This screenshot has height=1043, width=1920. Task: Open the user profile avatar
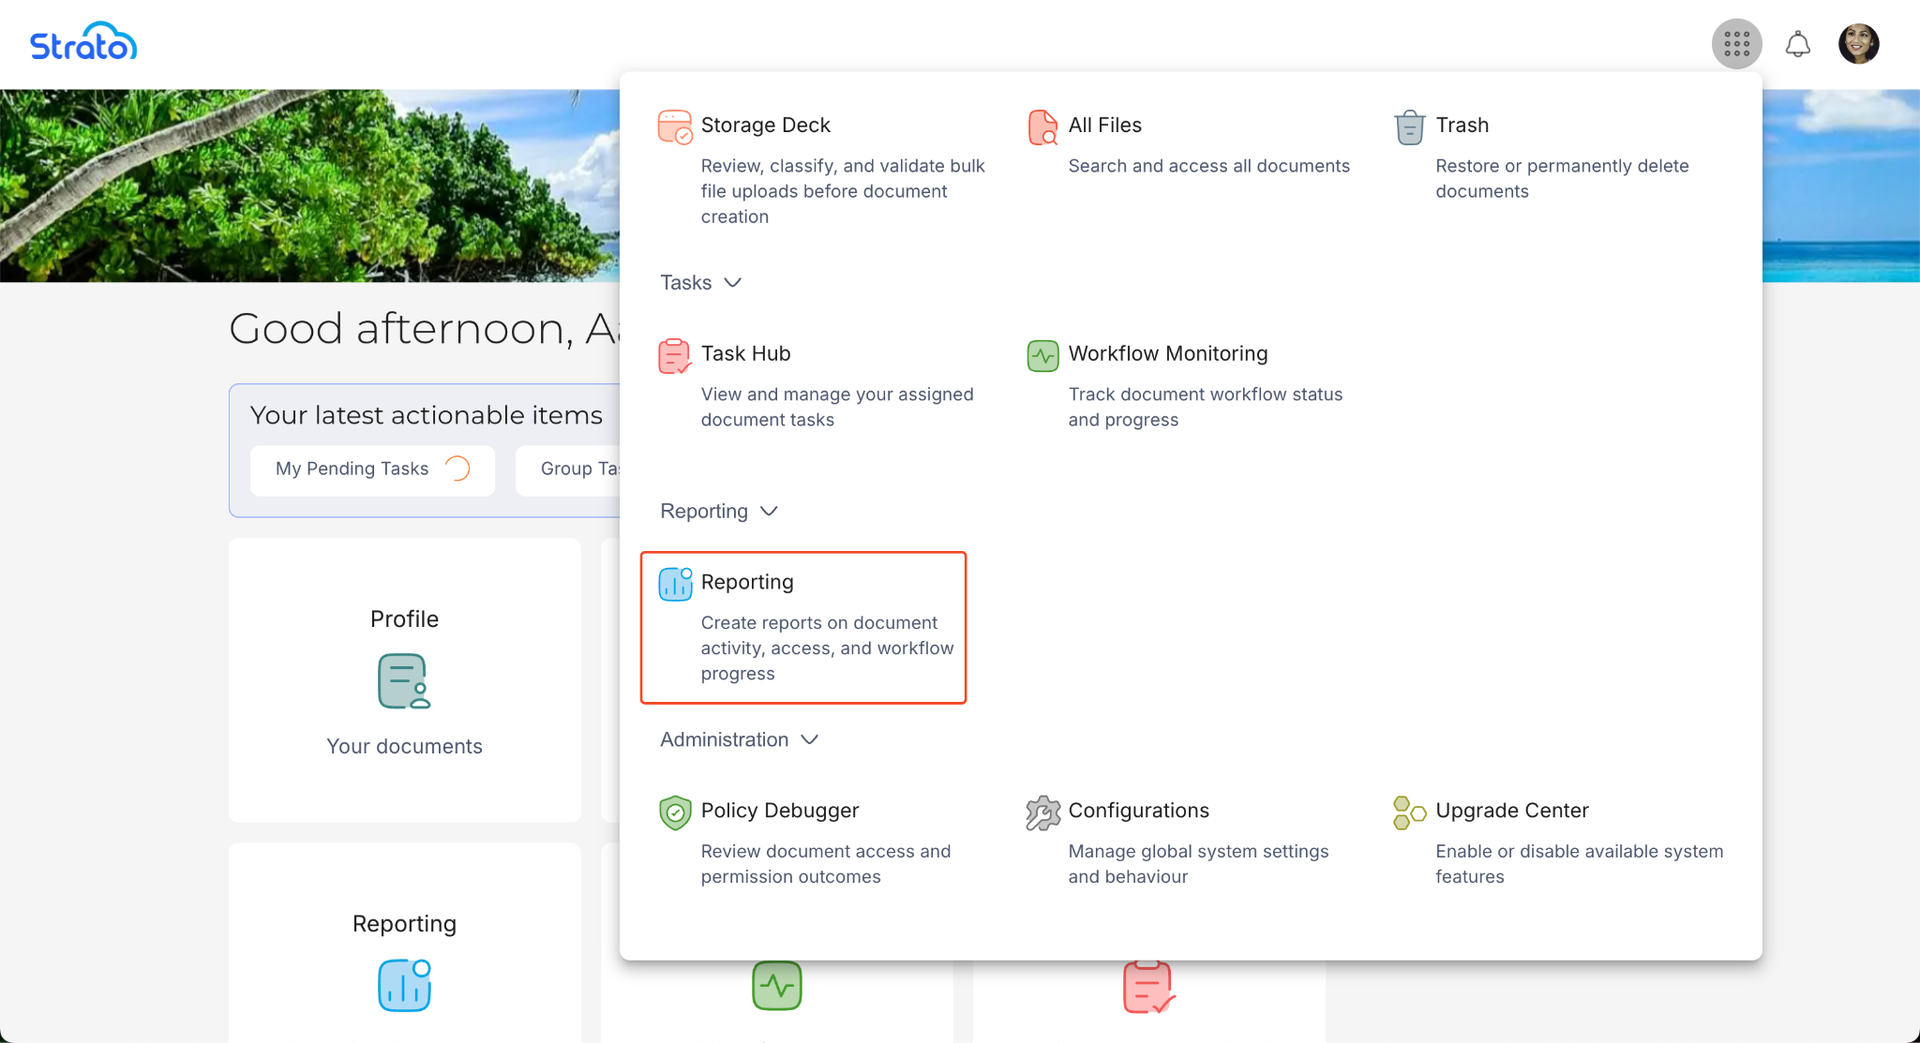click(1858, 44)
